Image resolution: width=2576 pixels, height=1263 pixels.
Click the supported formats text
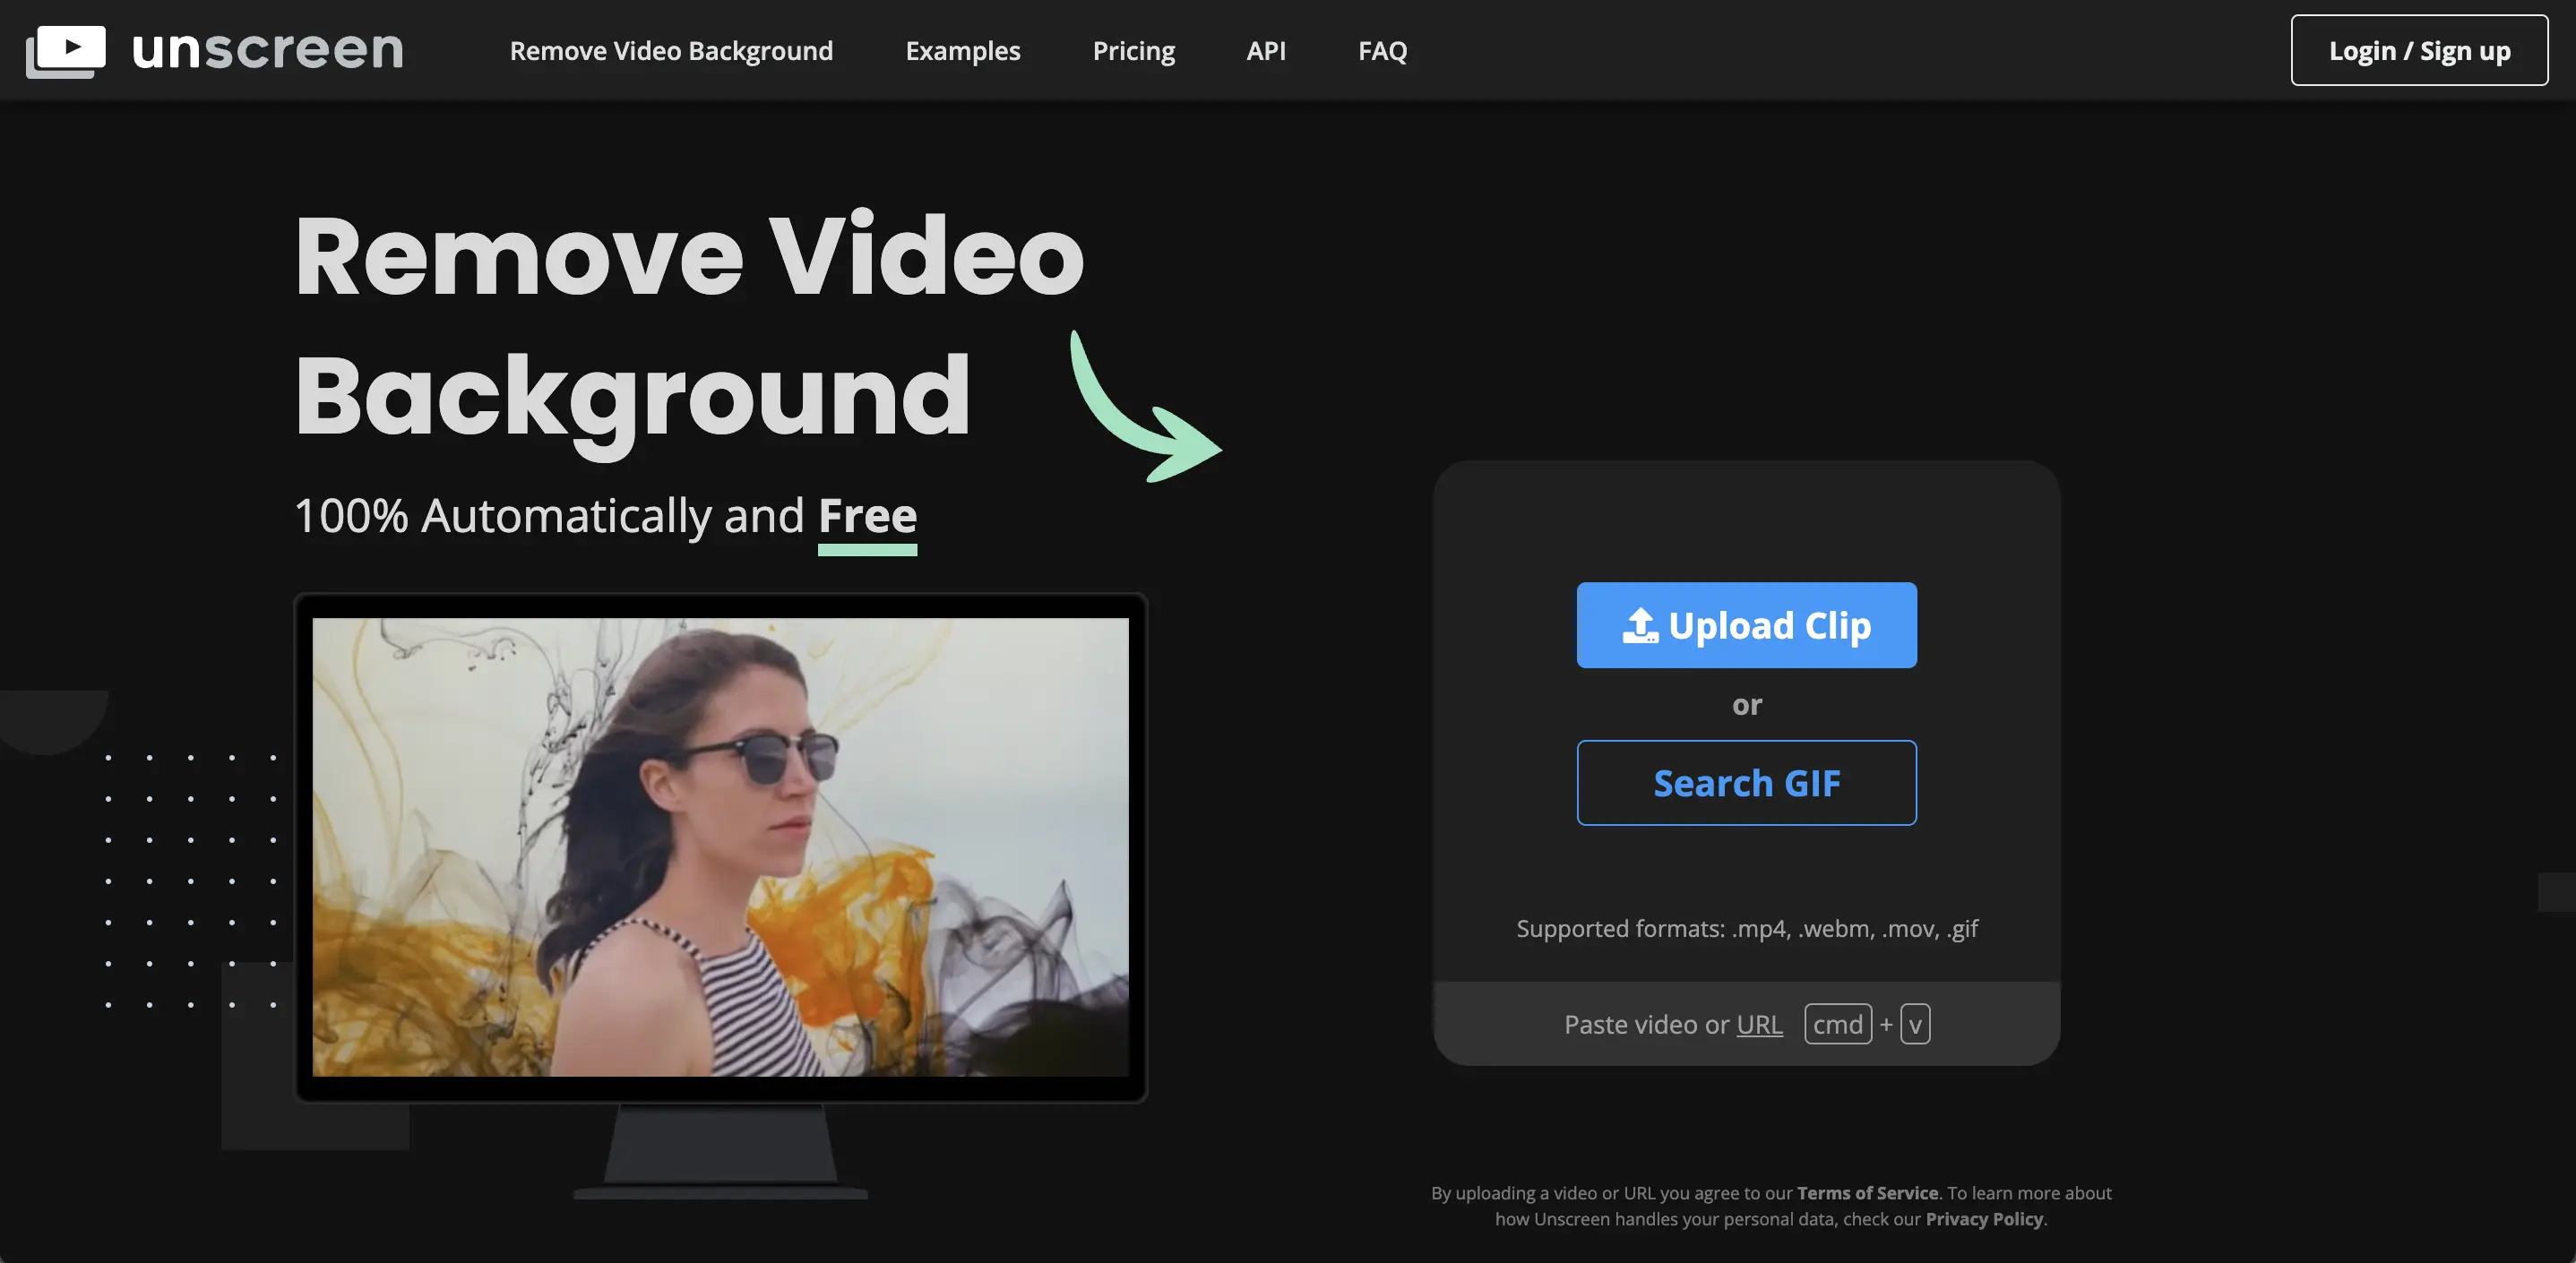[x=1747, y=928]
